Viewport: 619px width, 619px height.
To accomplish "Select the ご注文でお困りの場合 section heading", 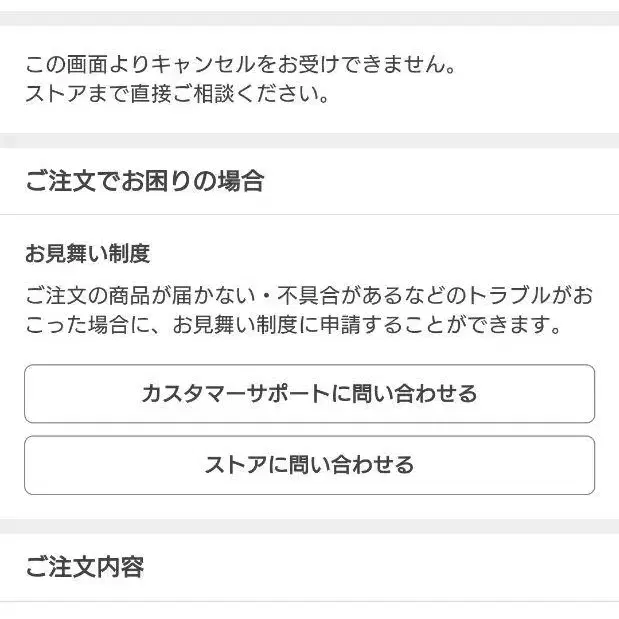I will tap(145, 181).
